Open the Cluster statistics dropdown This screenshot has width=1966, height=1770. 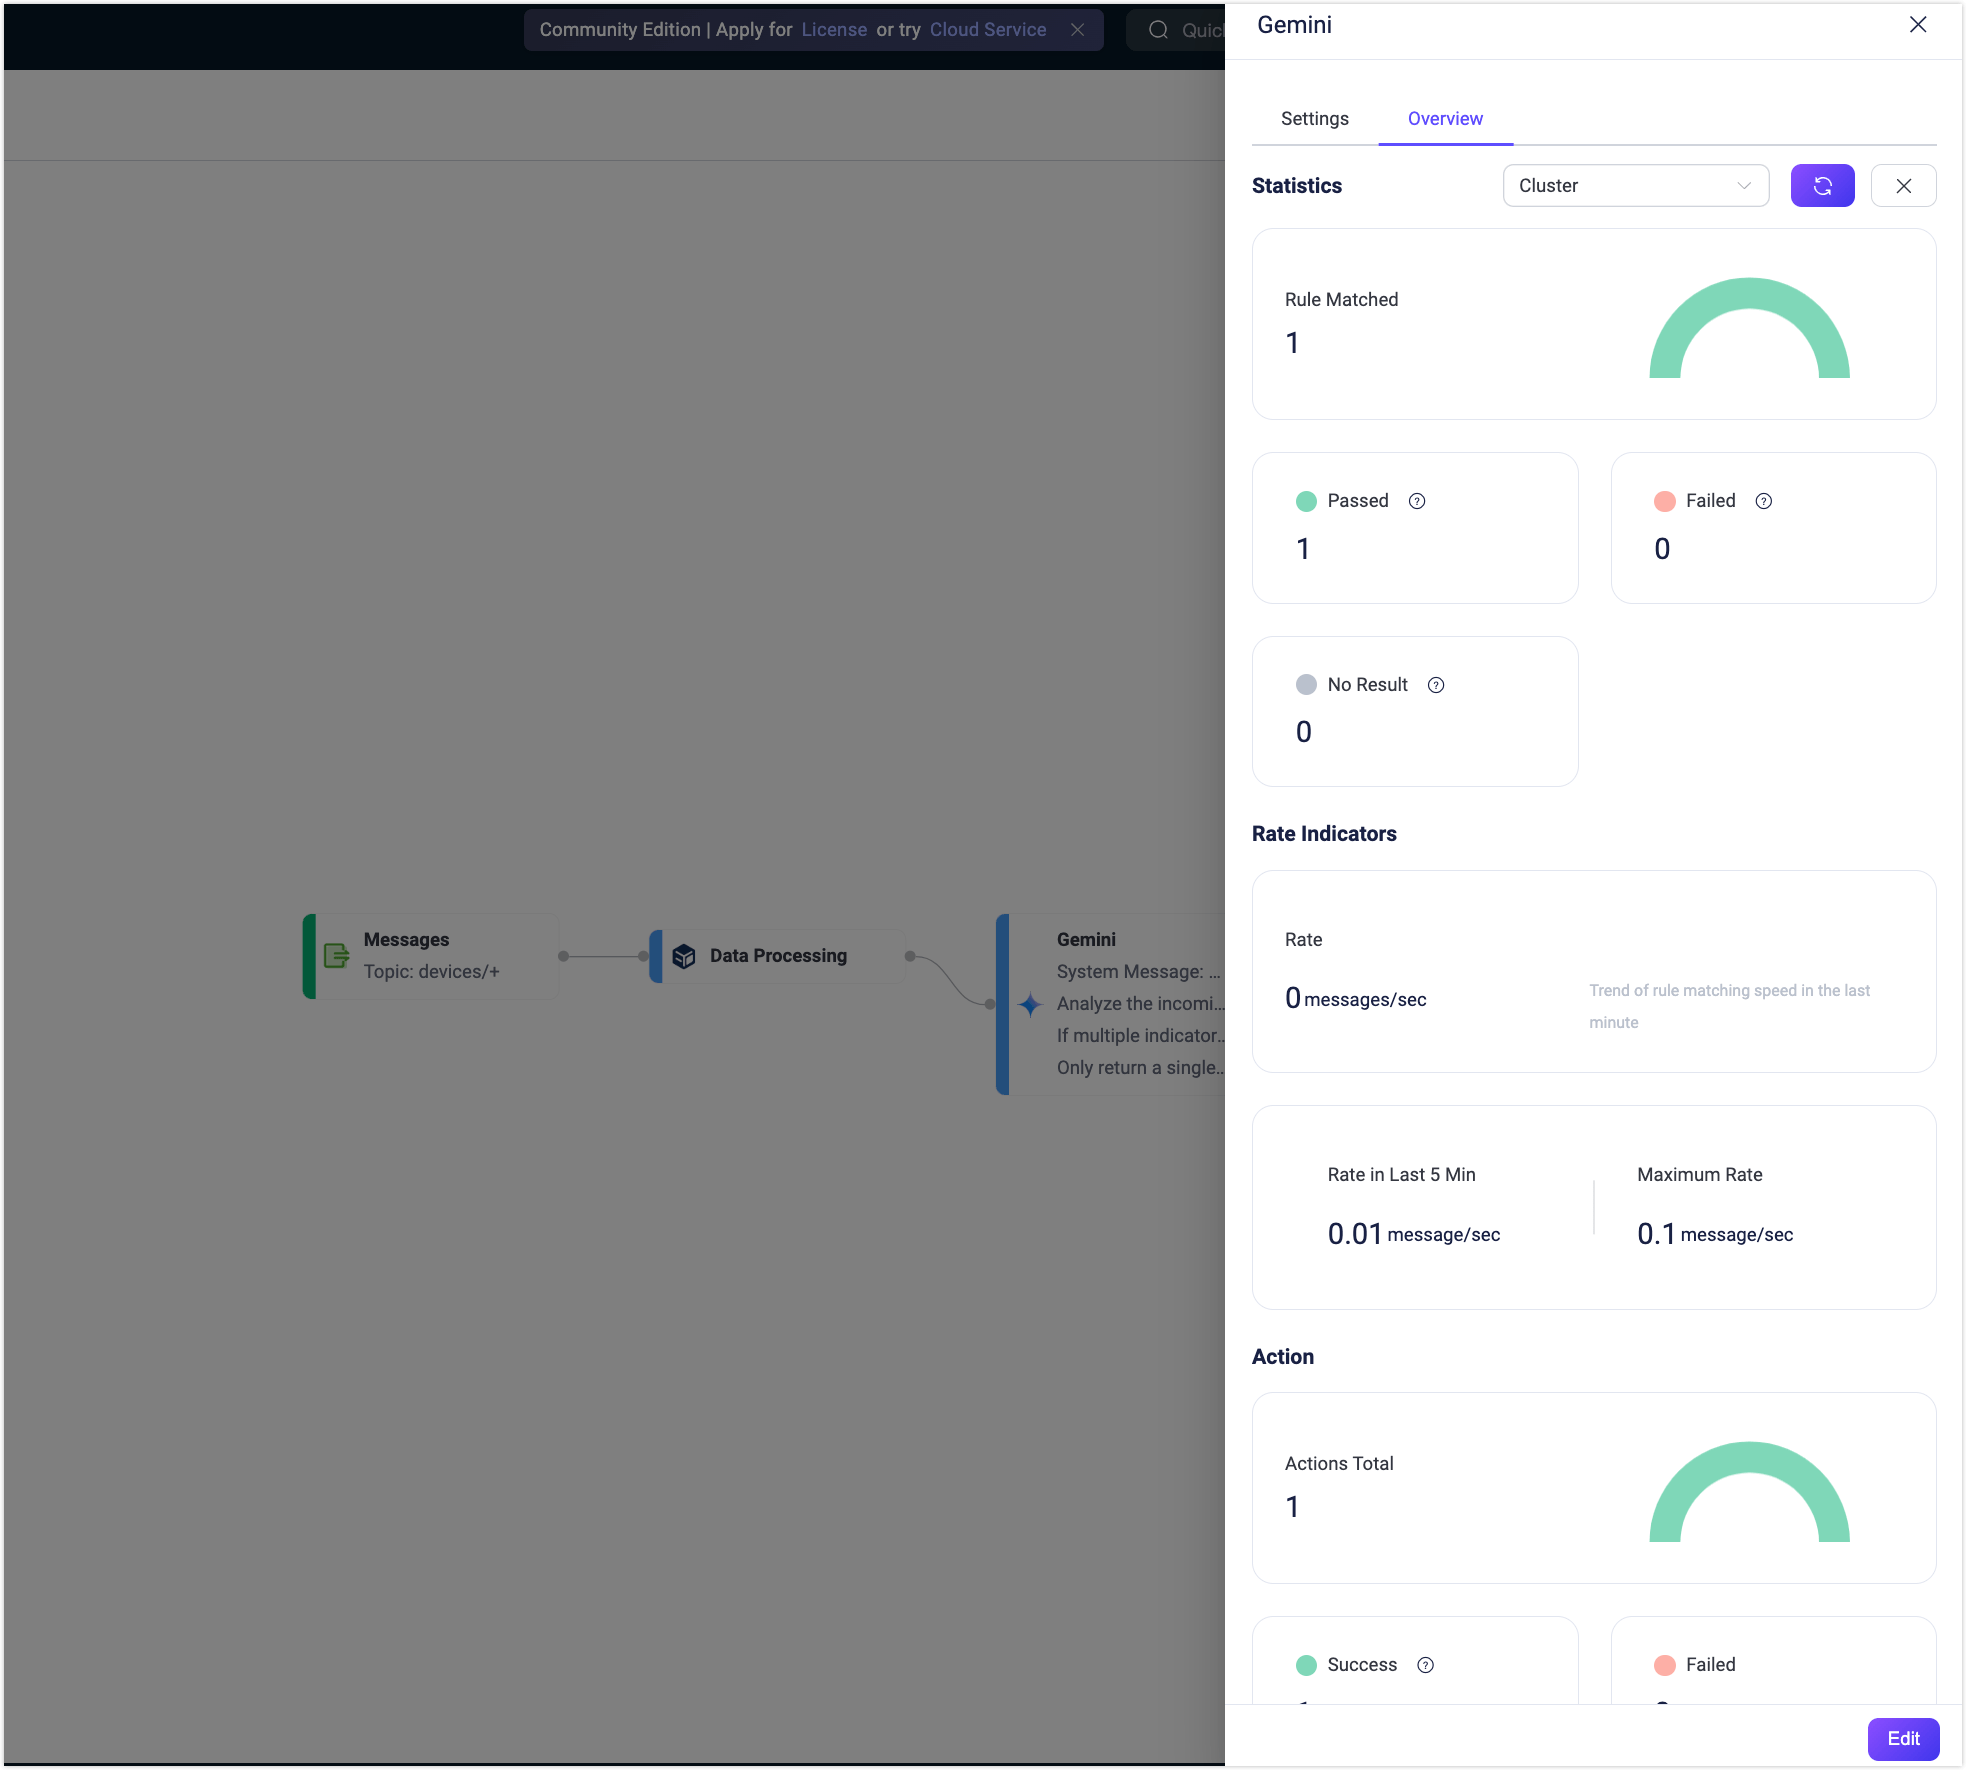(1634, 185)
